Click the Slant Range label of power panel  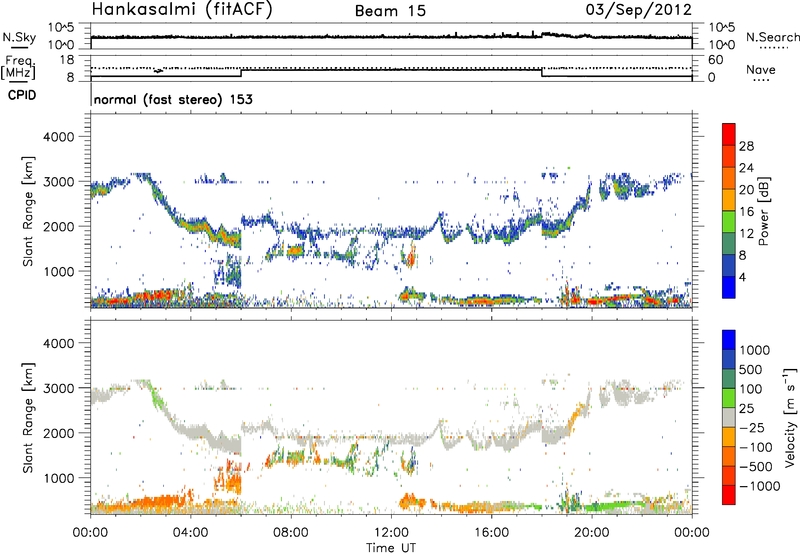coord(28,211)
